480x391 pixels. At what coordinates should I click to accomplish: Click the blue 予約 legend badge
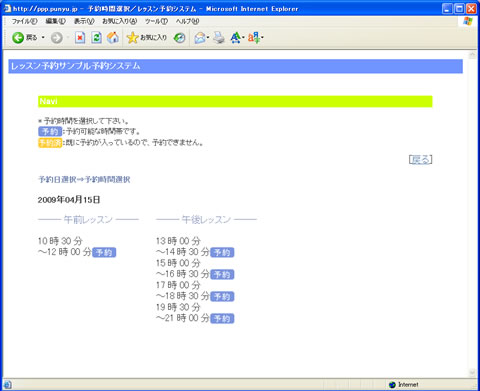[x=50, y=131]
